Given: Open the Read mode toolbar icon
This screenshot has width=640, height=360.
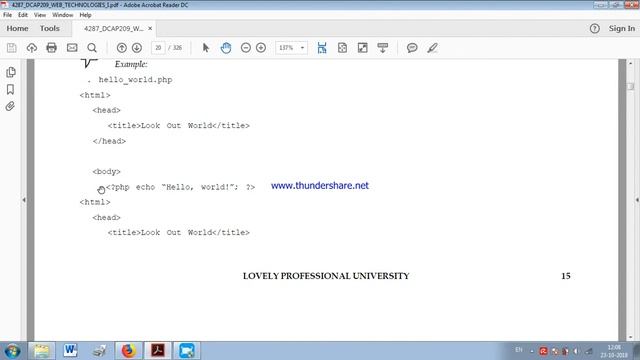Looking at the screenshot, I should (x=382, y=48).
